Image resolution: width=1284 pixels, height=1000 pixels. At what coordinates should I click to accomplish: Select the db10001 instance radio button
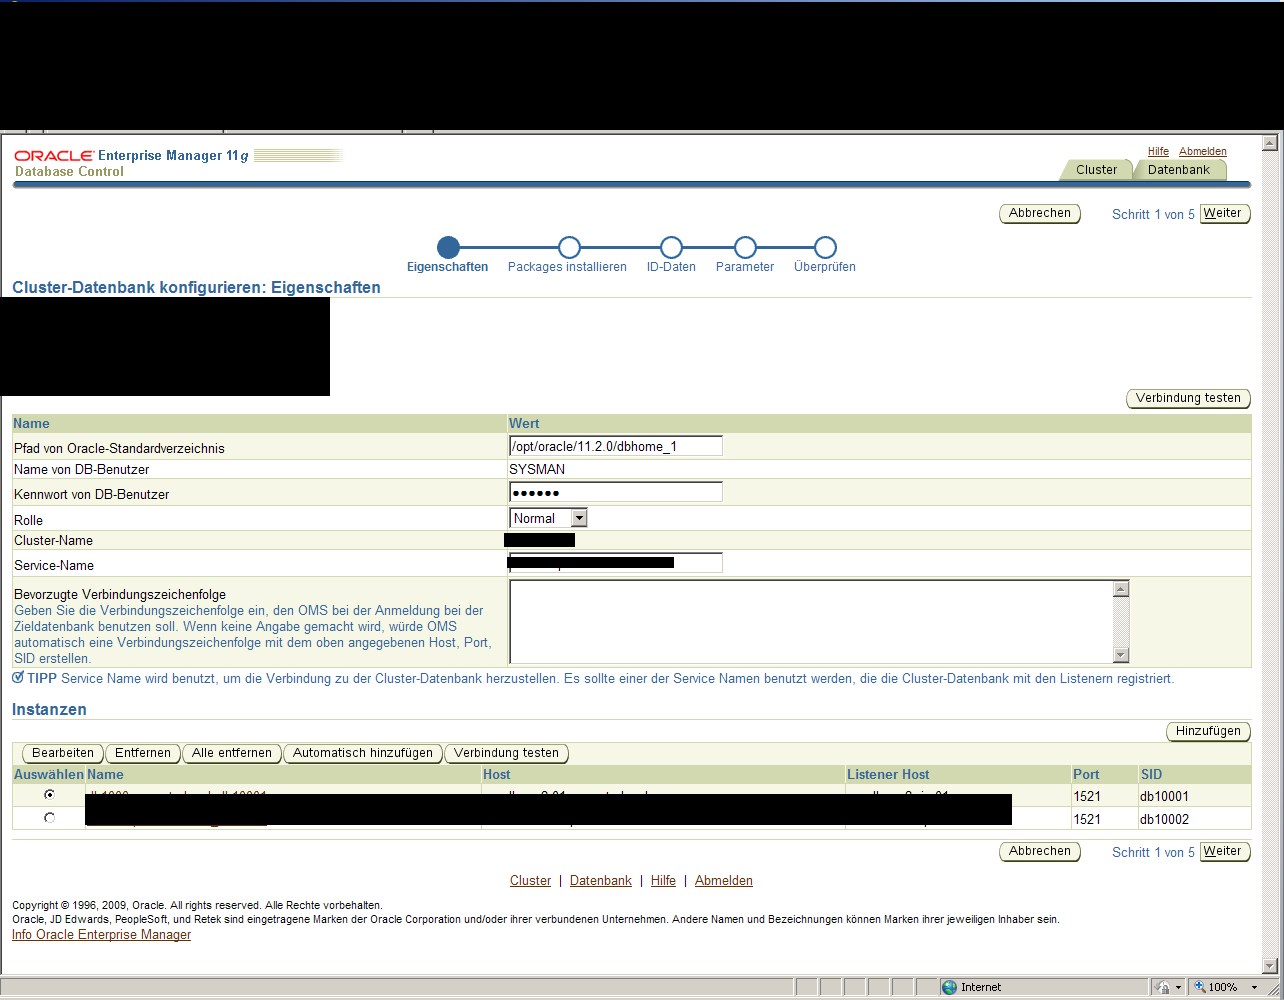[50, 795]
